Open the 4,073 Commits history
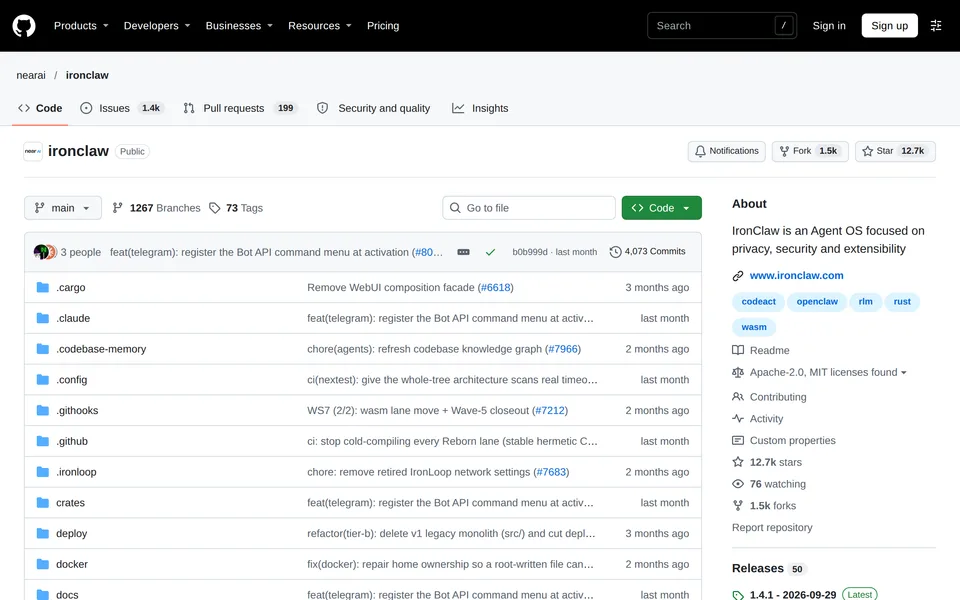Viewport: 960px width, 600px height. [x=648, y=252]
